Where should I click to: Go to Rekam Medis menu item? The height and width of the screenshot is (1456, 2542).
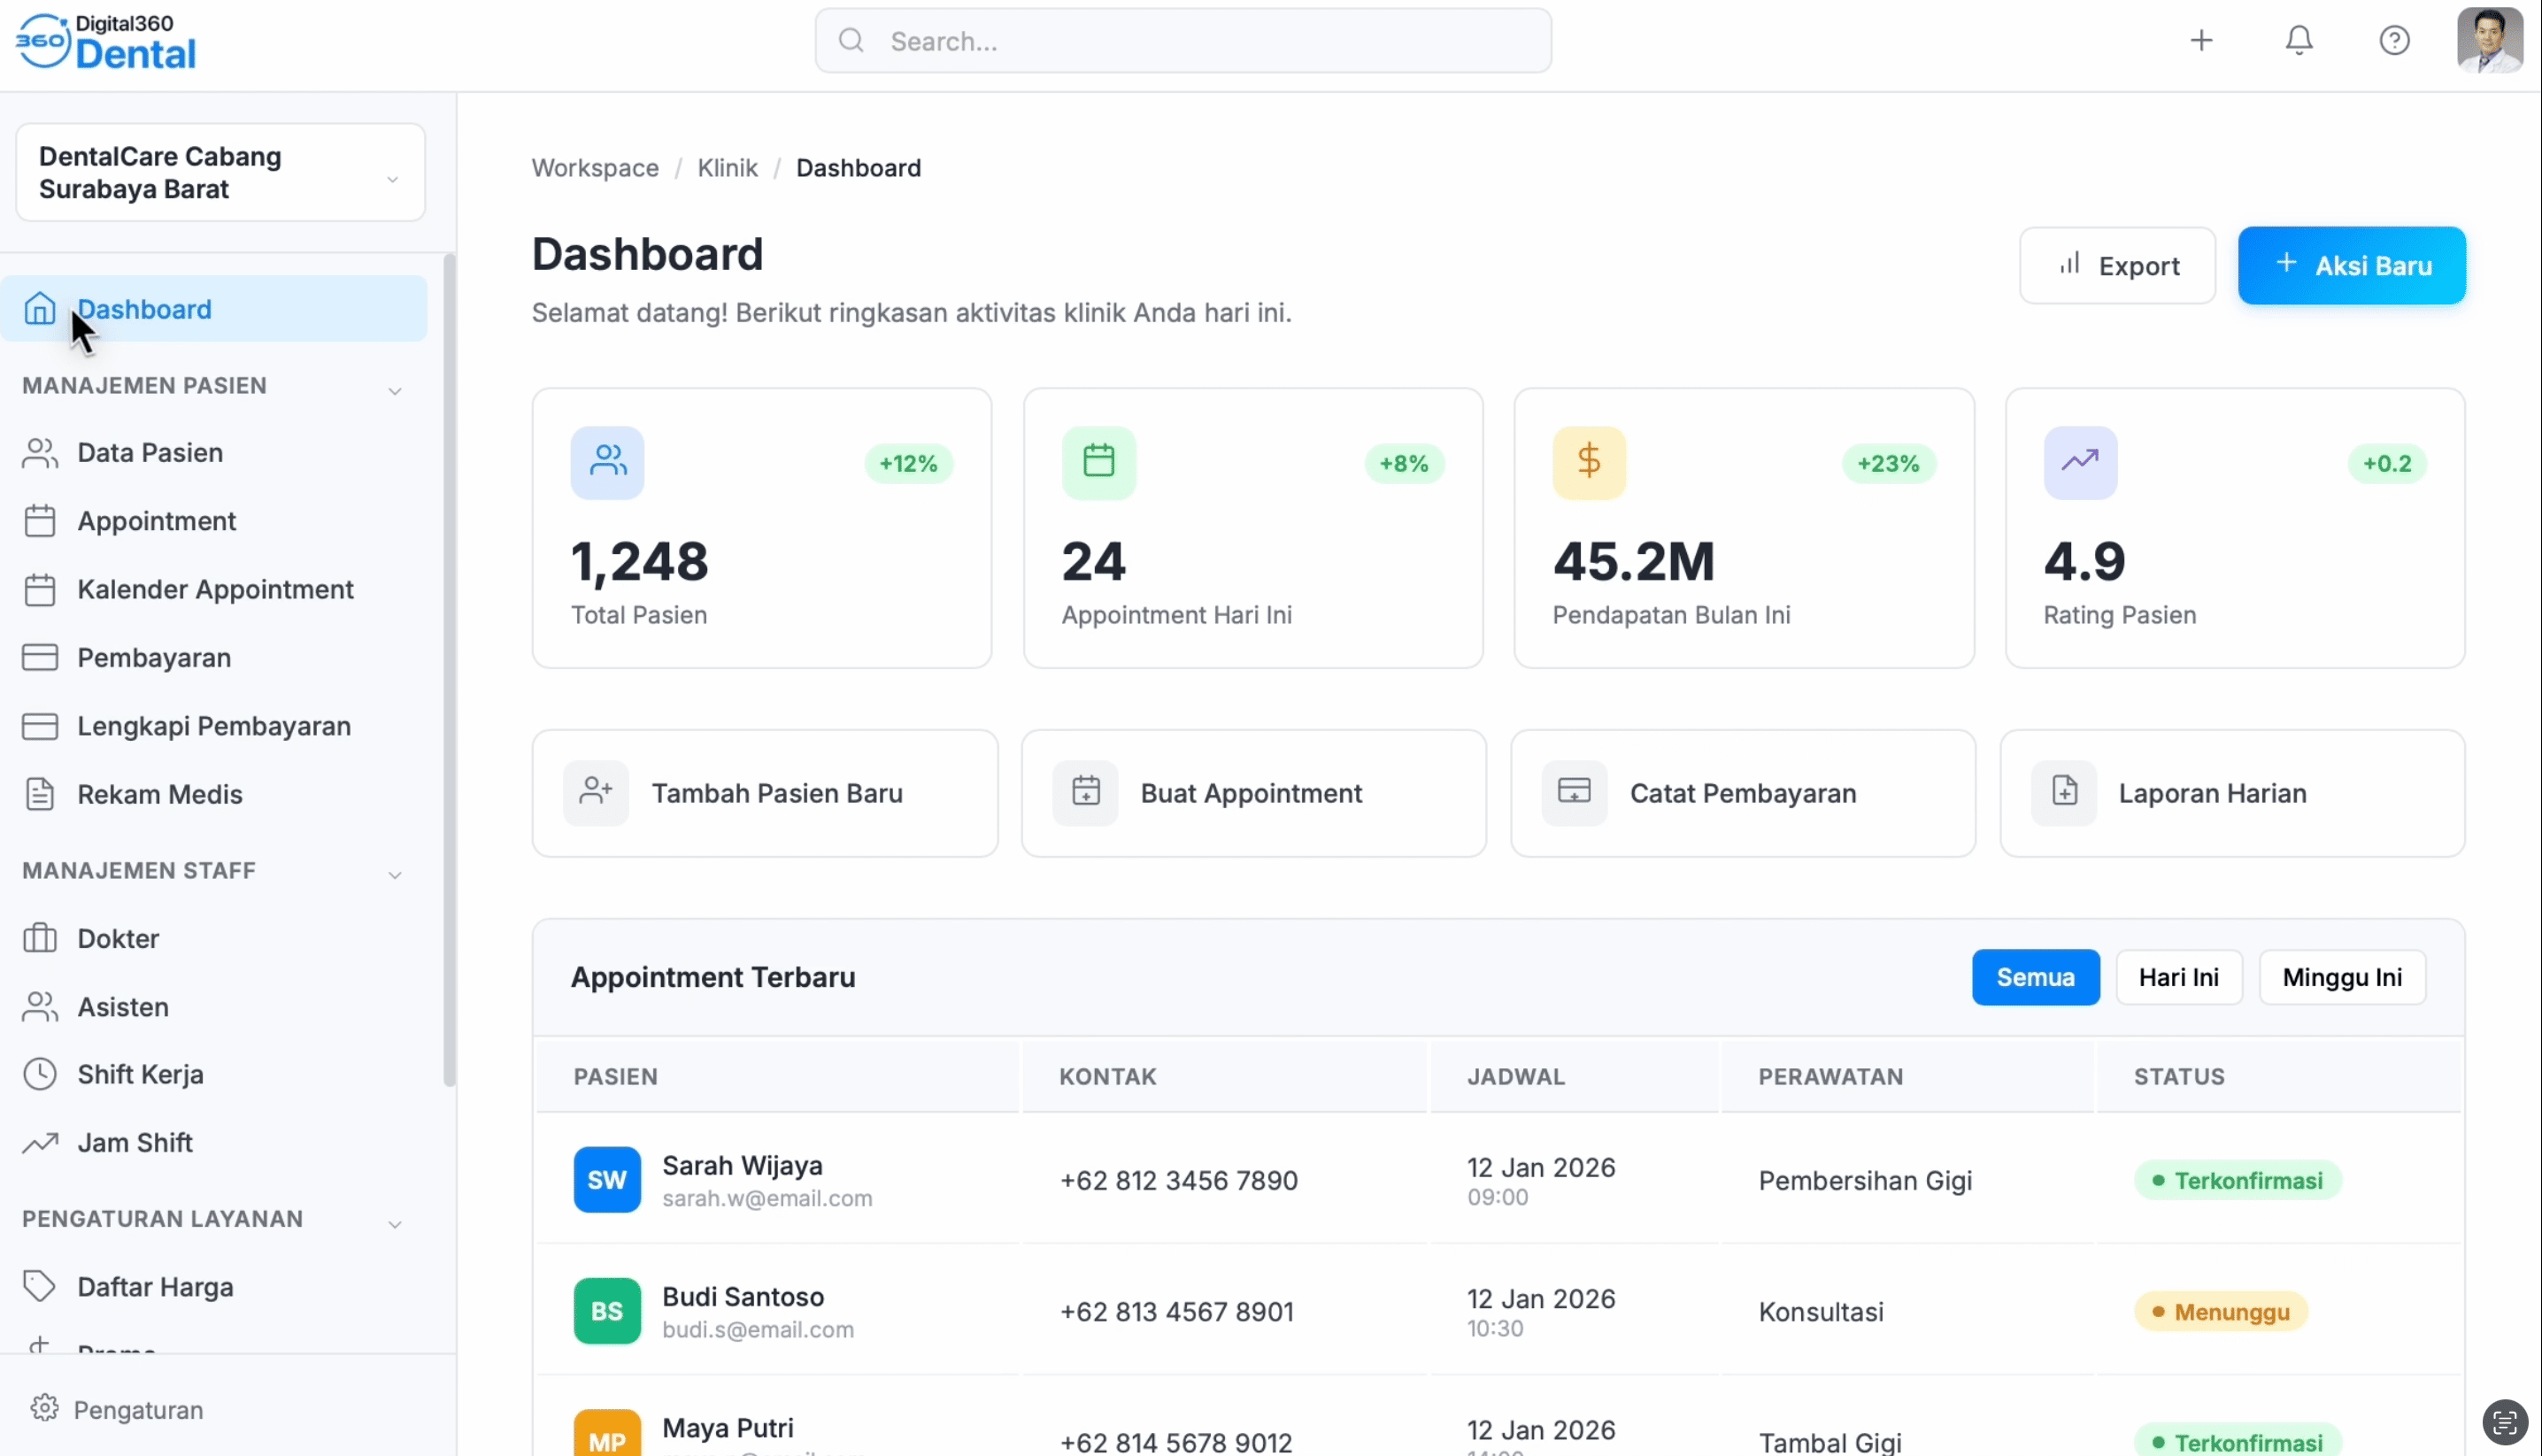(x=160, y=794)
